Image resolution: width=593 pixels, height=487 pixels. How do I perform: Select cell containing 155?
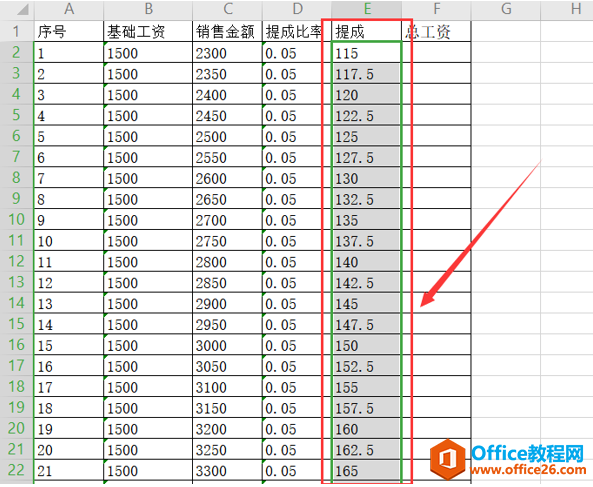366,387
